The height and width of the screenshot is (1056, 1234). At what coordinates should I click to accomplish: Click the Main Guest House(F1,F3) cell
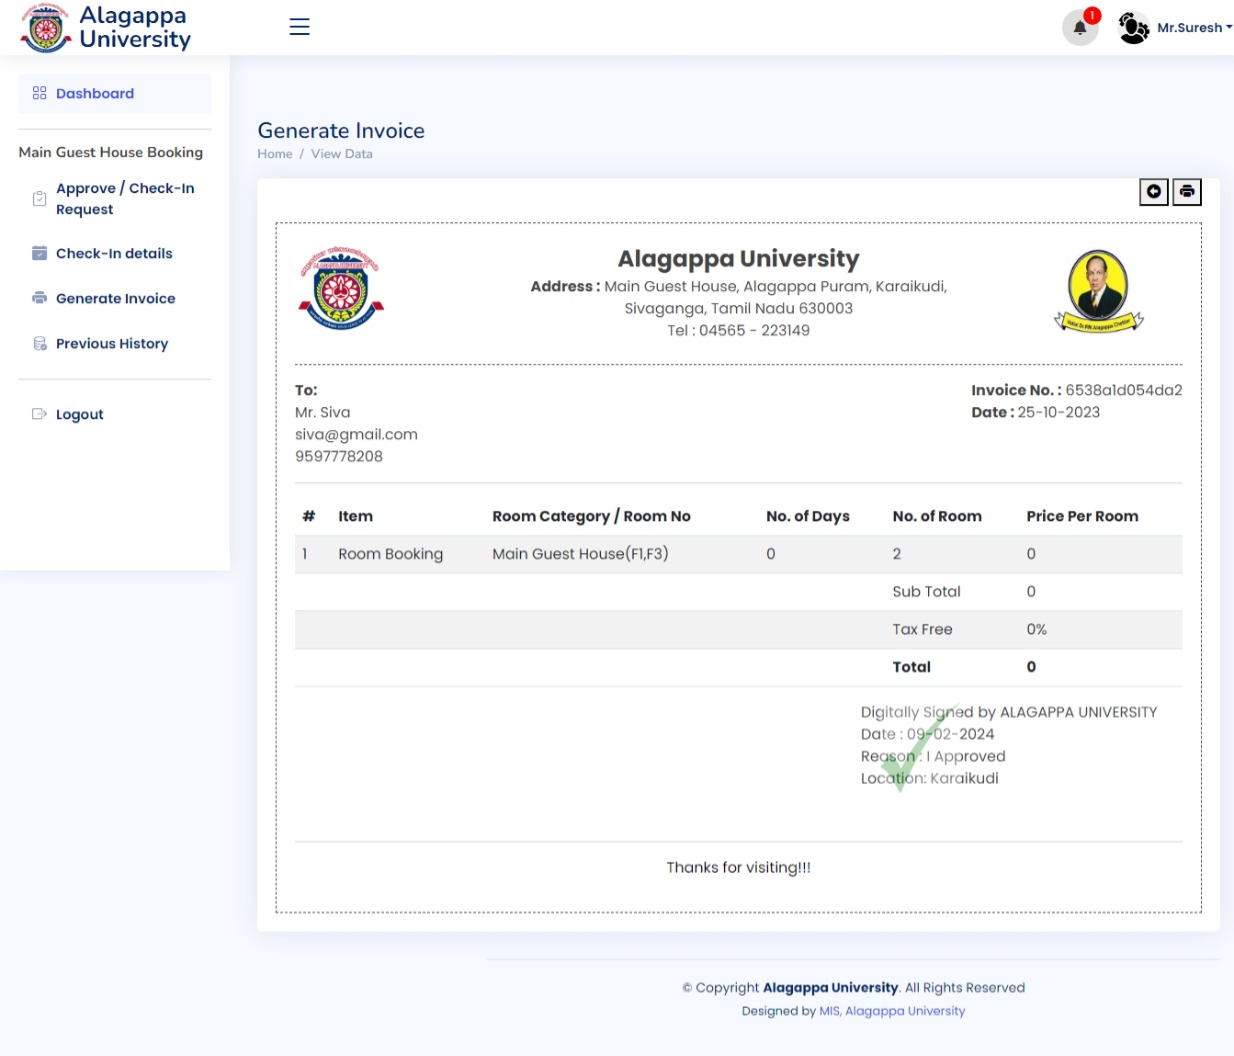pyautogui.click(x=580, y=554)
